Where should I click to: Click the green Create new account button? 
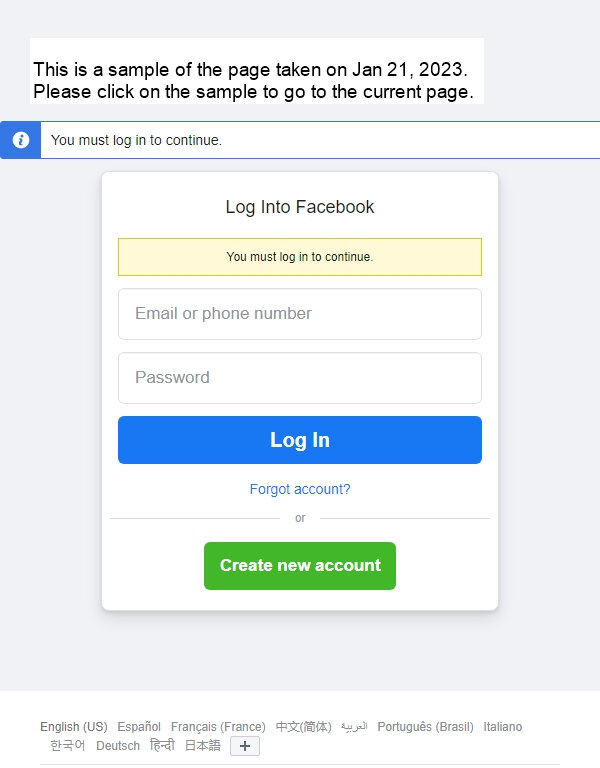point(300,566)
